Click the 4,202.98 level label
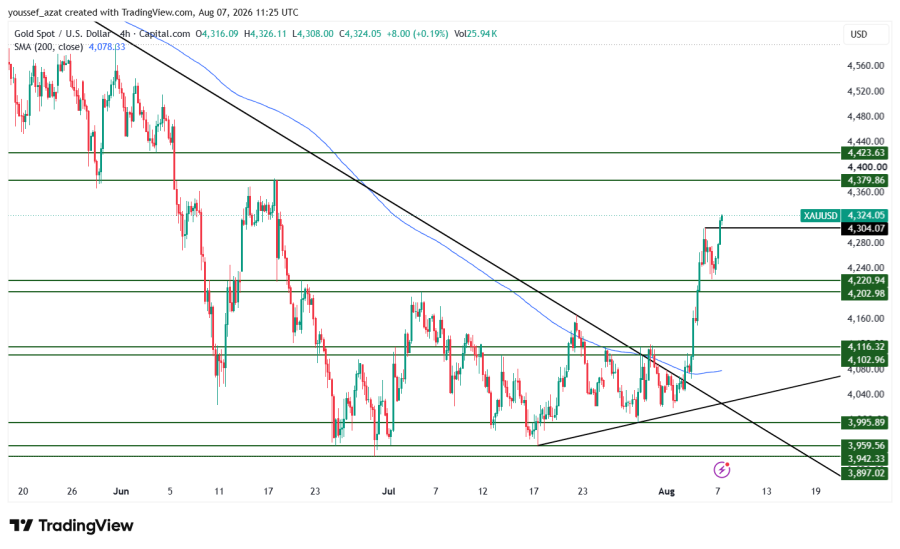Viewport: 900px width, 549px height. click(864, 293)
